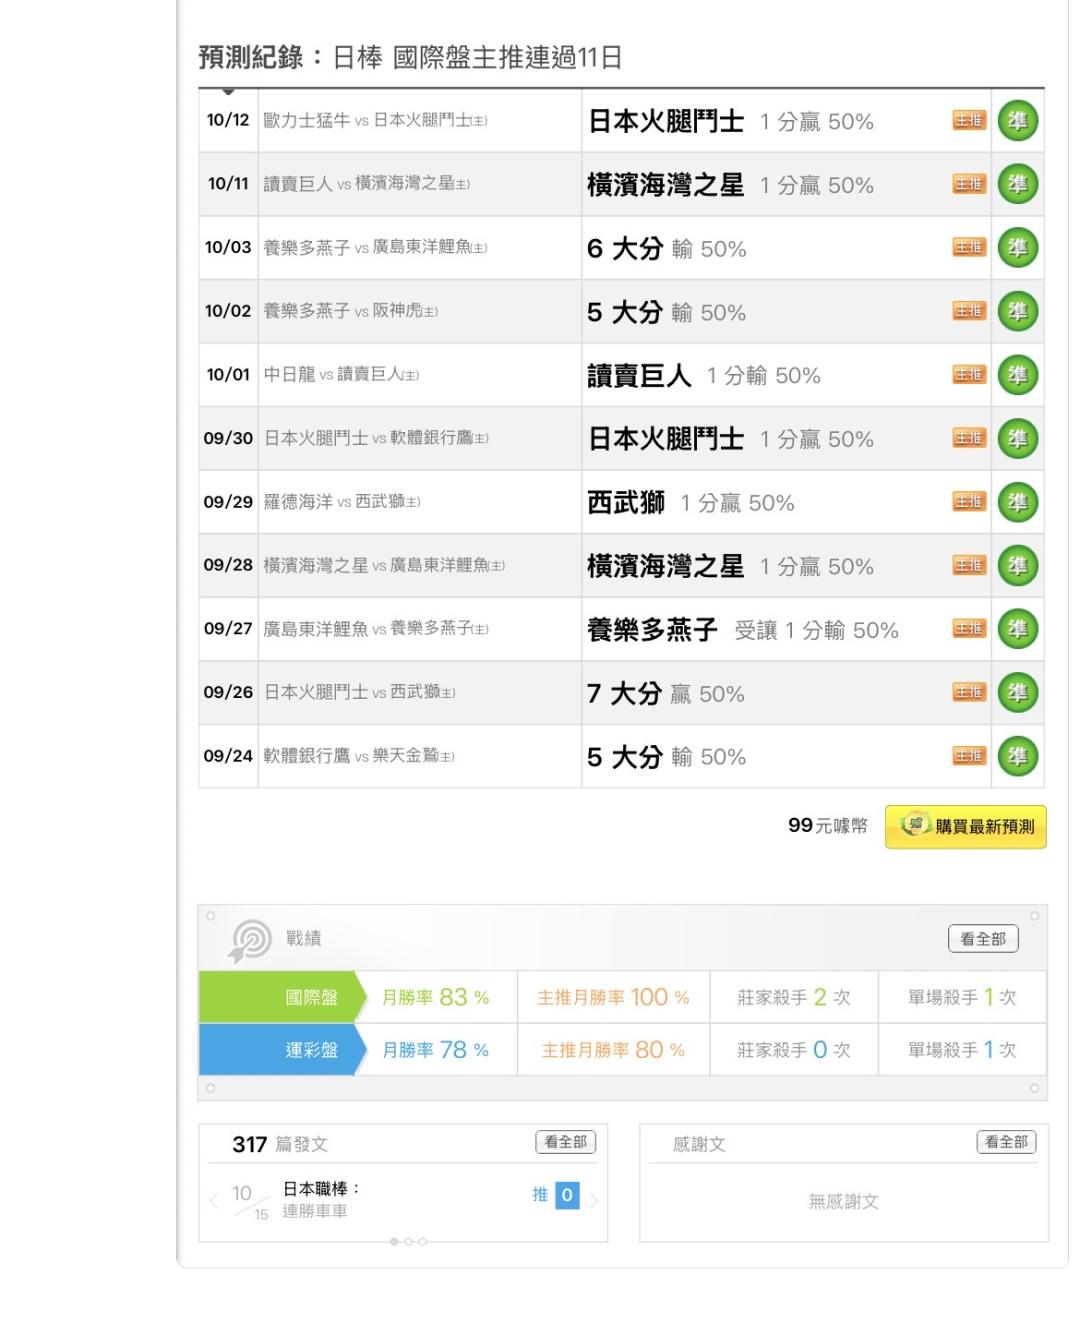Image resolution: width=1080 pixels, height=1323 pixels.
Task: Click the green 準 badge for 09/27 row
Action: [x=1018, y=629]
